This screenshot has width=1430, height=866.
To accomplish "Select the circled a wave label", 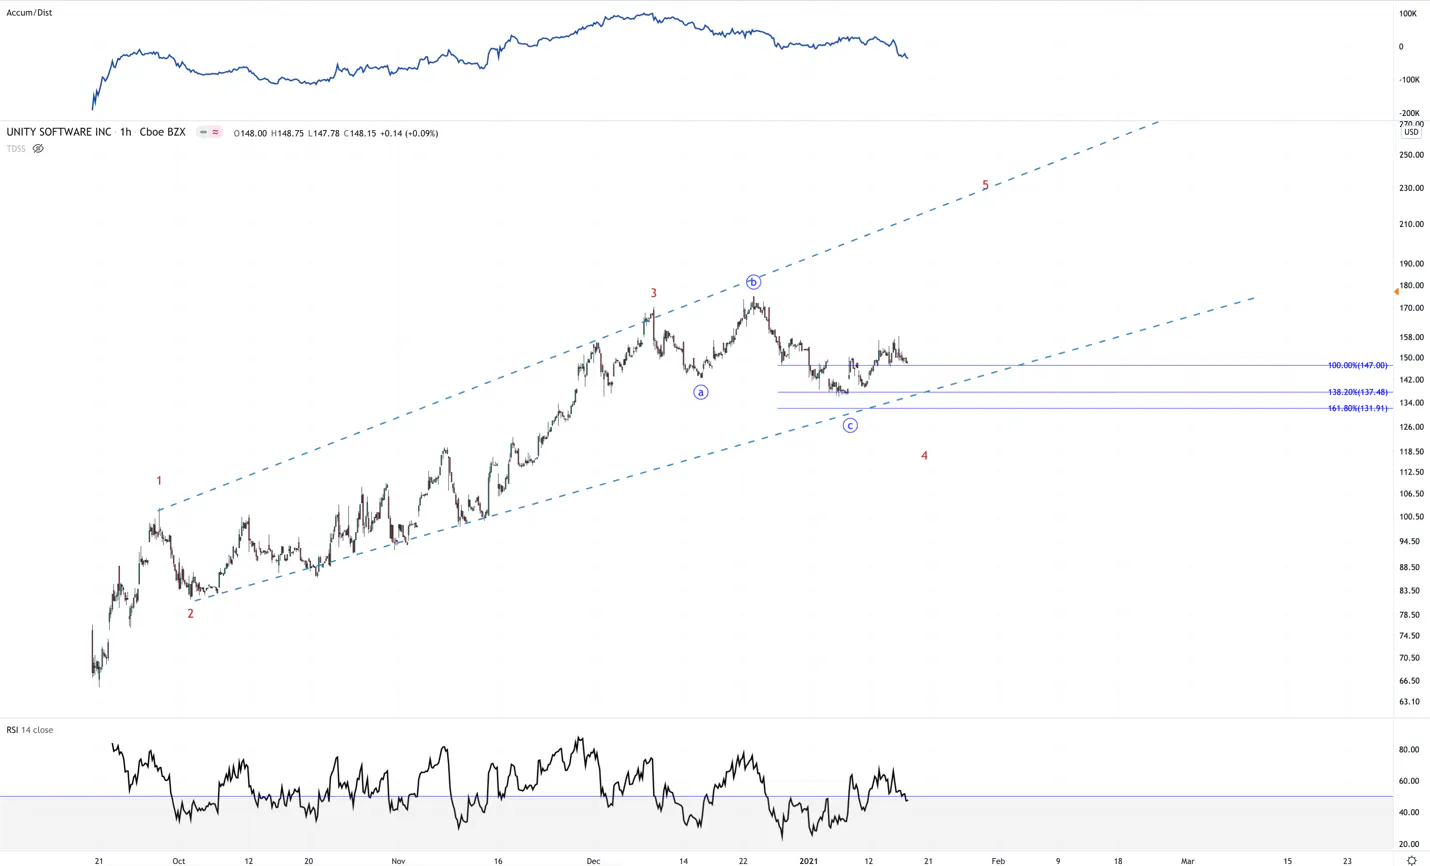I will [x=701, y=392].
